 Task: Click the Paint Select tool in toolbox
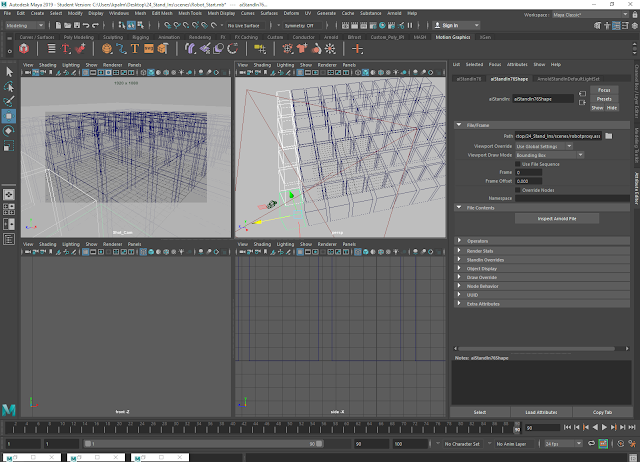tap(8, 101)
